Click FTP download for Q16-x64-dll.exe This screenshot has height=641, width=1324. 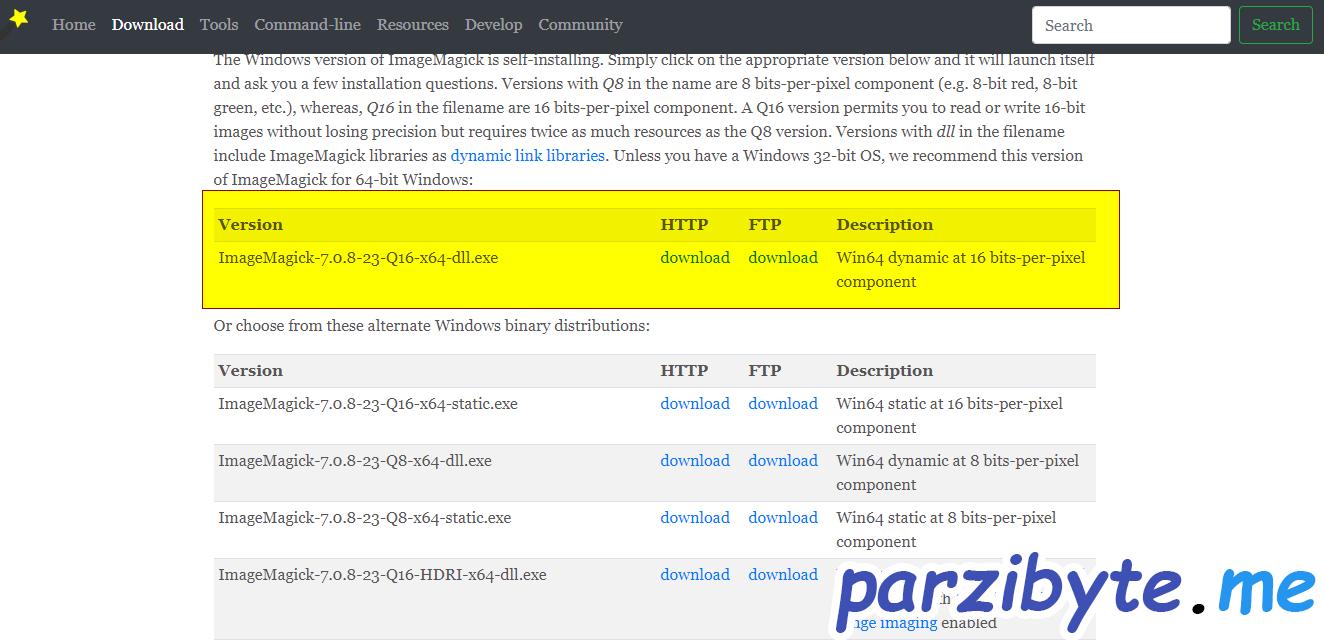coord(783,258)
